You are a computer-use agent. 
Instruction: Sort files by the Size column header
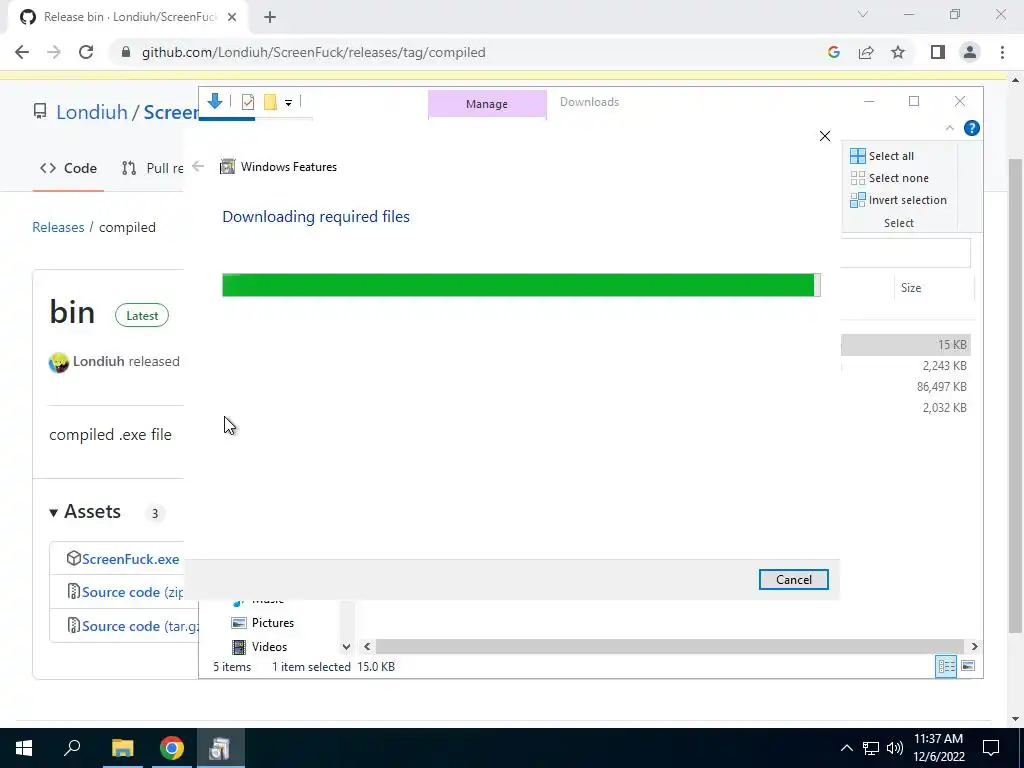click(x=910, y=288)
